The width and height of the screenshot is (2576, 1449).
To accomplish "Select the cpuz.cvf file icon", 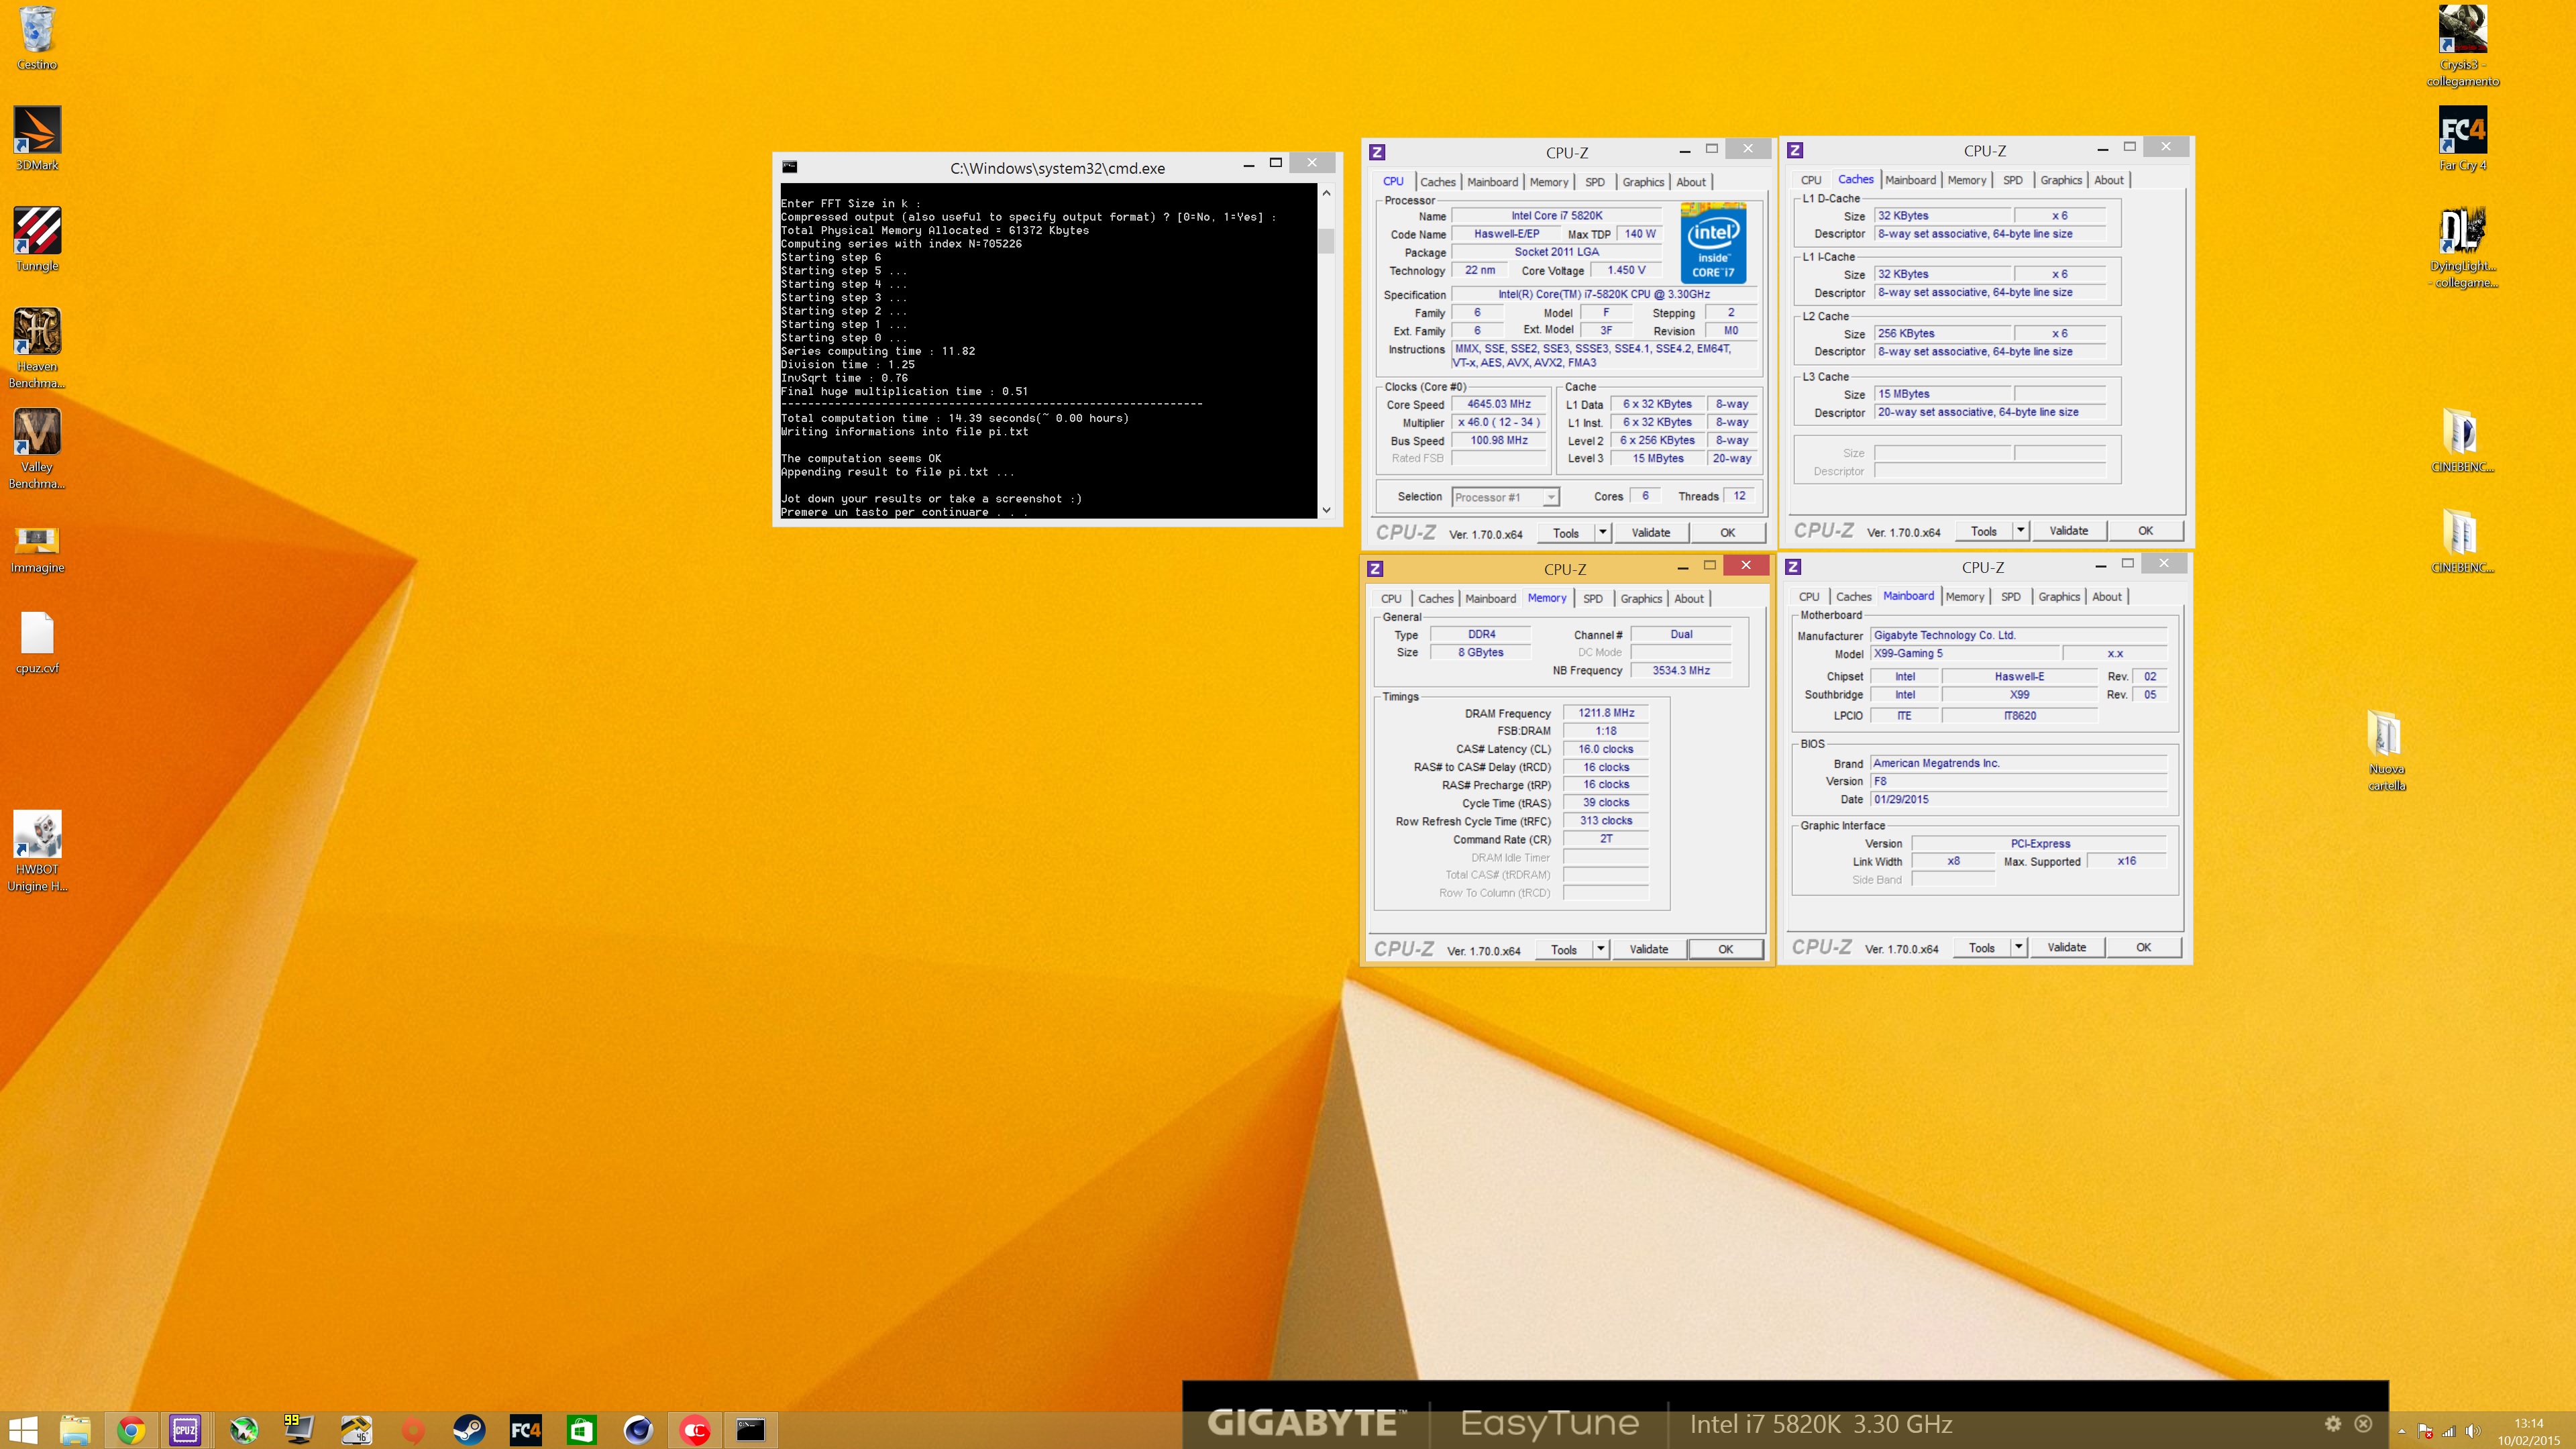I will tap(37, 643).
